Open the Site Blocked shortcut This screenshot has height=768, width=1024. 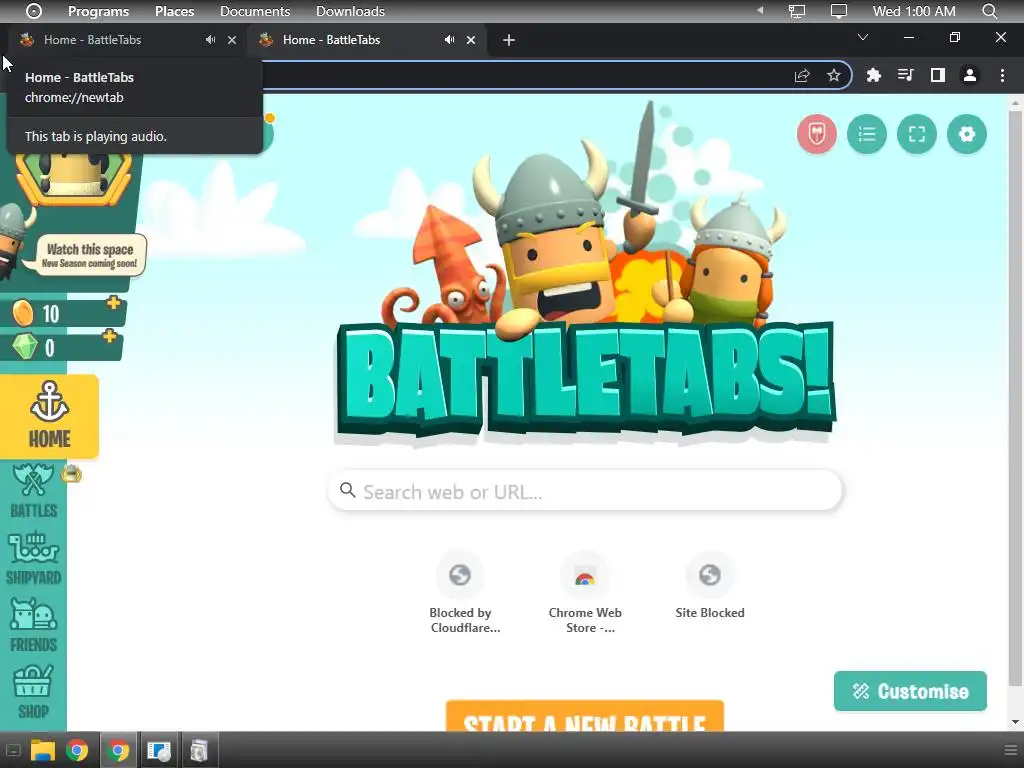click(710, 586)
